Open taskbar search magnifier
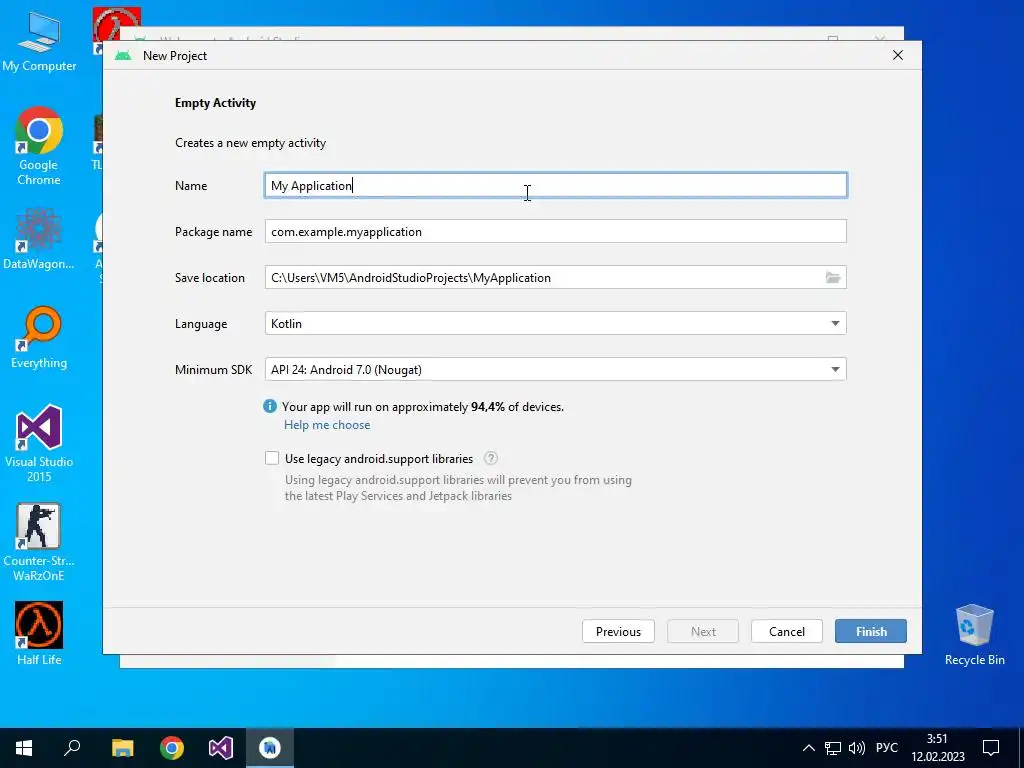The image size is (1024, 768). coord(72,748)
